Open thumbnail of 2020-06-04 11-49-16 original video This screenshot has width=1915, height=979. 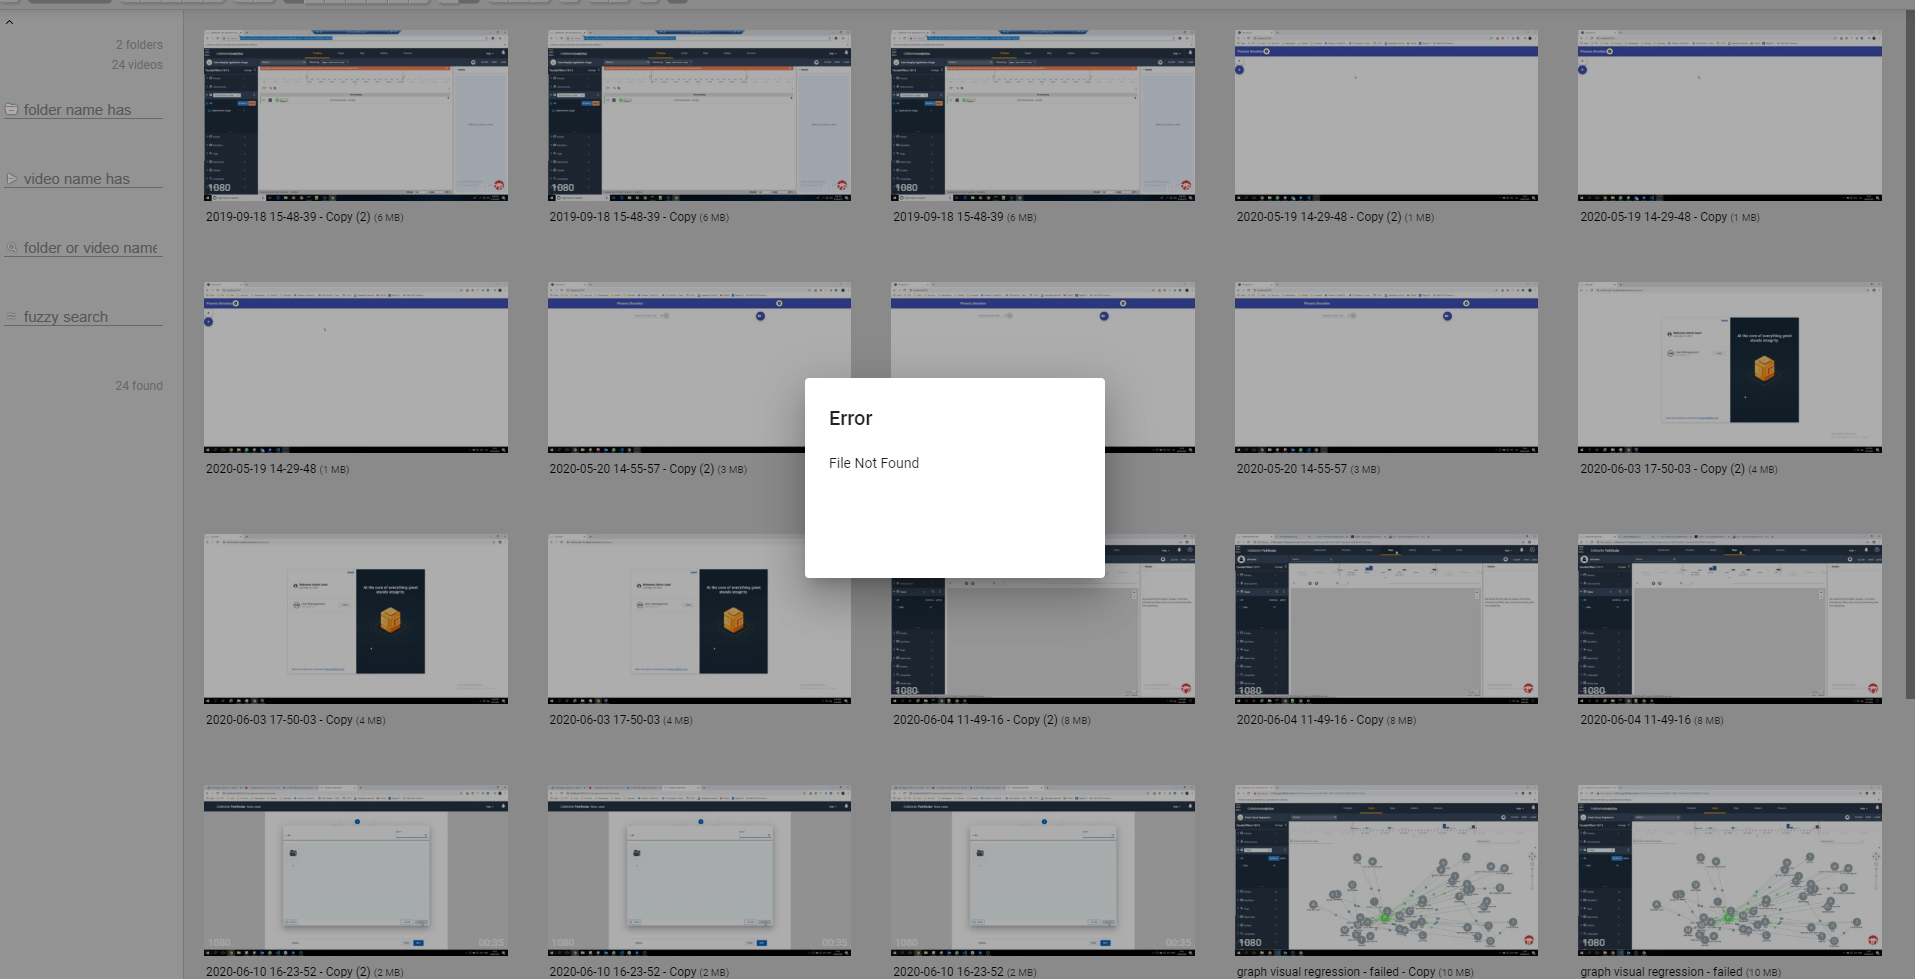point(1730,619)
